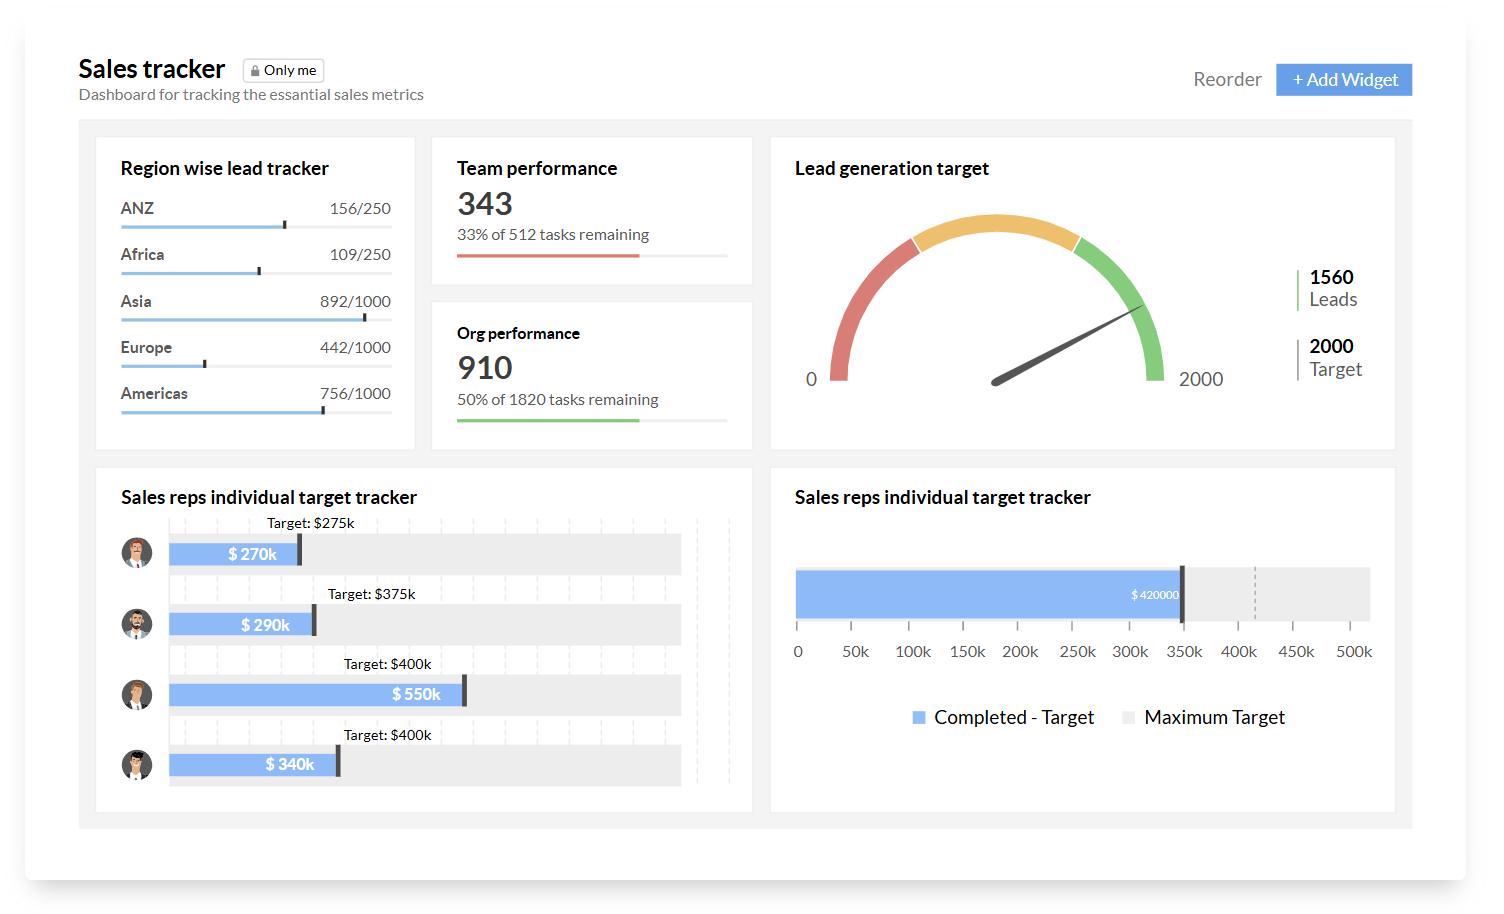Open the Only me privacy selector
1504x914 pixels.
(x=283, y=70)
